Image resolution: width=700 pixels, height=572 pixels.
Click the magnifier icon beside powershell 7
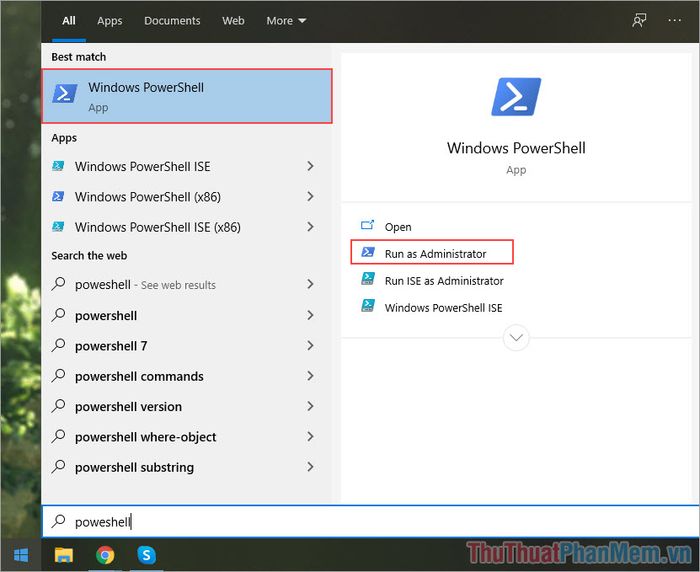tap(58, 345)
